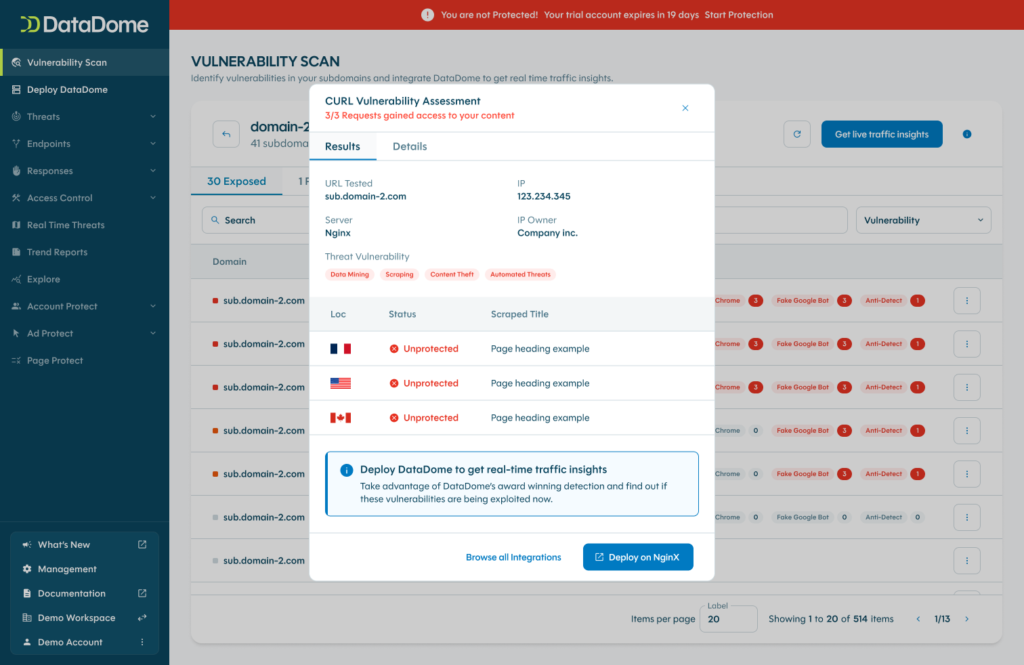Close the CURL Vulnerability Assessment dialog
This screenshot has width=1024, height=665.
point(685,108)
